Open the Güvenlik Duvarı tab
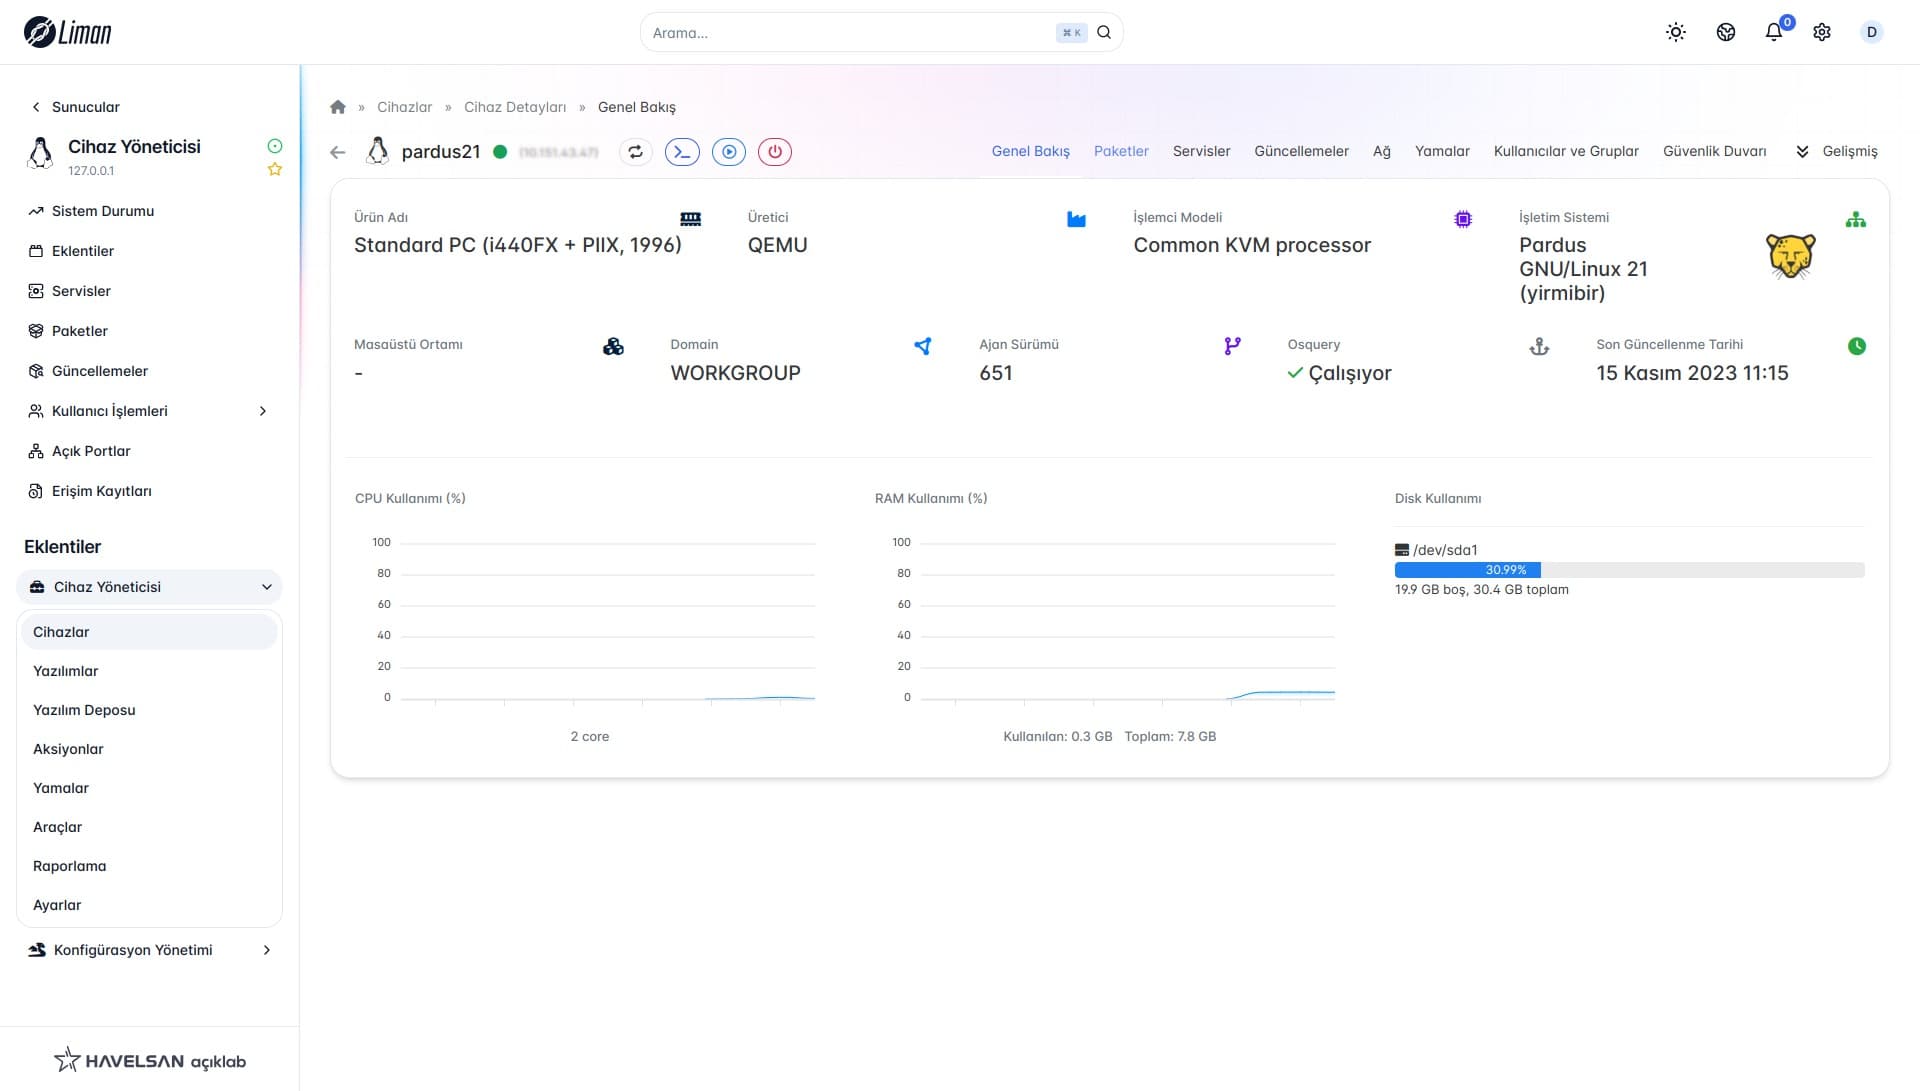 [x=1714, y=151]
